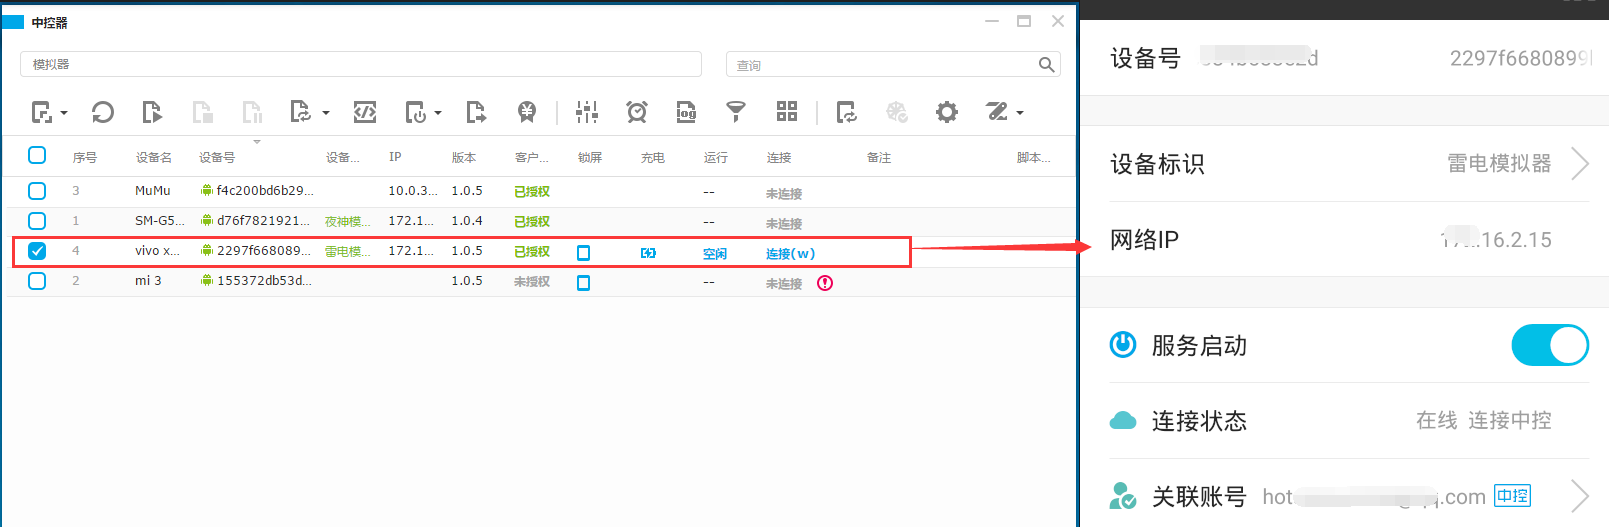
Task: Open the code editor icon
Action: pos(365,112)
